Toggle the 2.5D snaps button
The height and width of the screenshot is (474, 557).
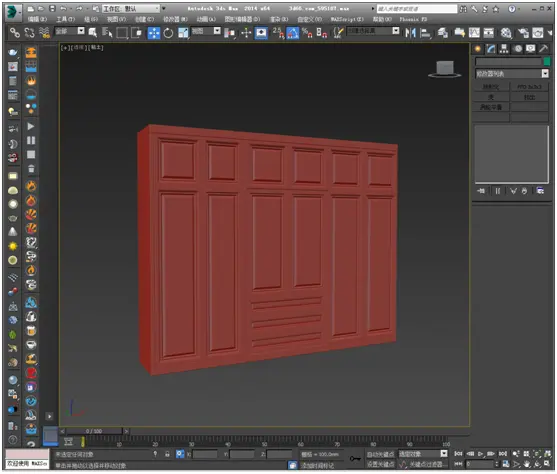click(278, 33)
